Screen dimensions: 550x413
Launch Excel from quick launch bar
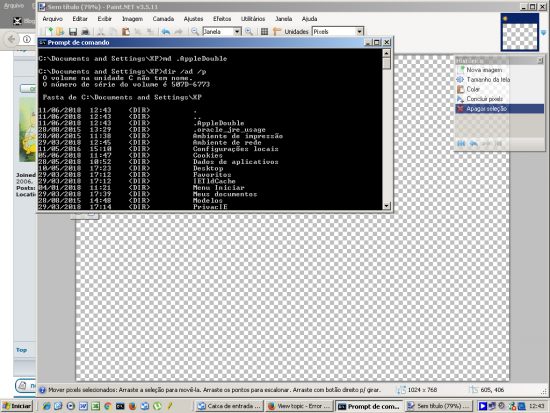(x=95, y=406)
